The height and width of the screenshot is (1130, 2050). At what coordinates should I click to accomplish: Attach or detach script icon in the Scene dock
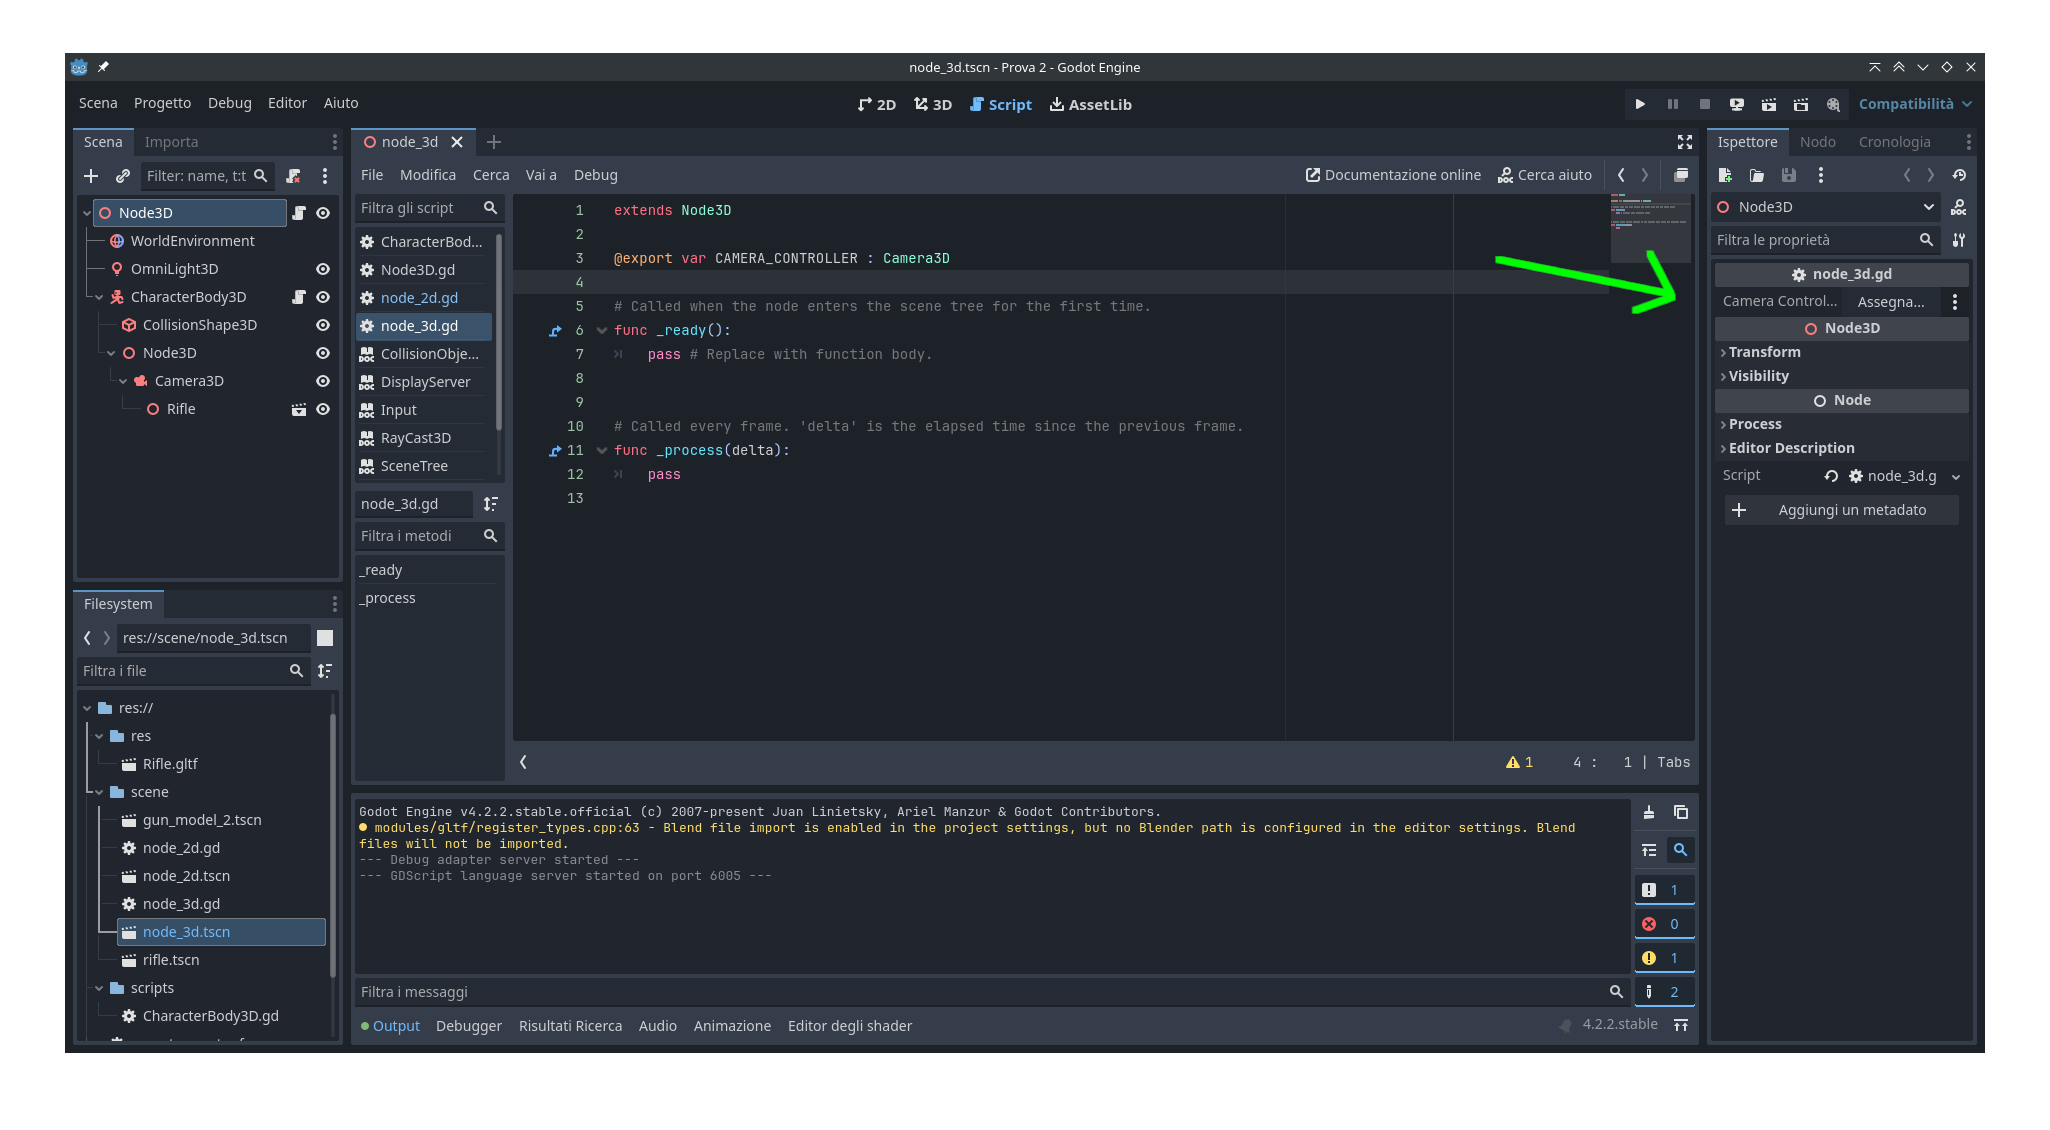coord(293,176)
